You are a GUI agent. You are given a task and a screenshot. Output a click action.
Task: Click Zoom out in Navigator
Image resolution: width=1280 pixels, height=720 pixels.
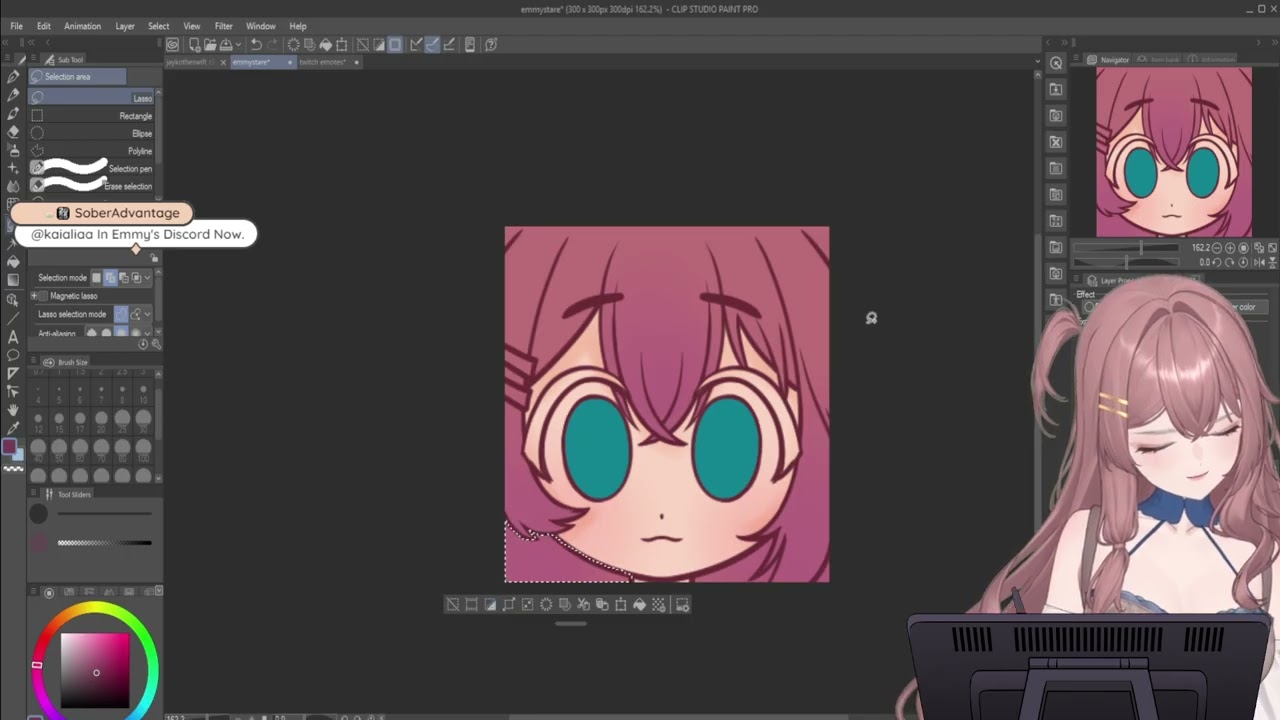[1216, 247]
